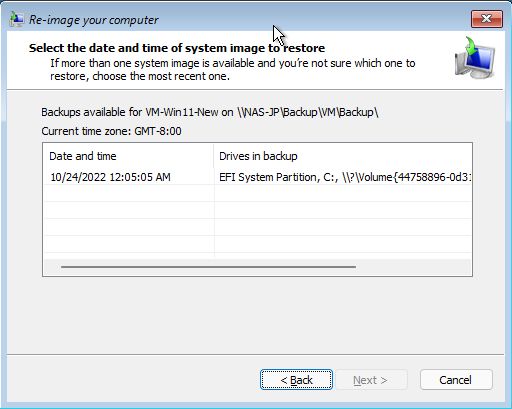This screenshot has height=409, width=512.
Task: Cancel the system image restore wizard
Action: pyautogui.click(x=456, y=380)
